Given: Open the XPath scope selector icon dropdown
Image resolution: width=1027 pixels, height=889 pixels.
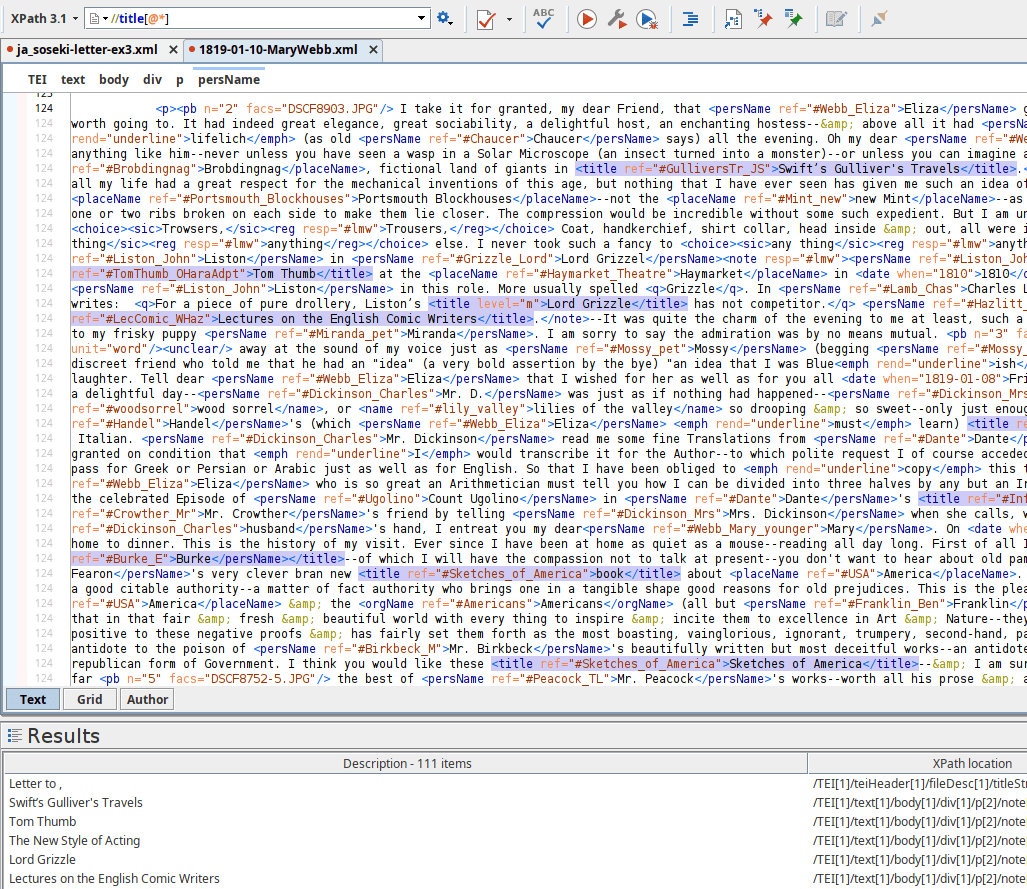Looking at the screenshot, I should [x=98, y=18].
